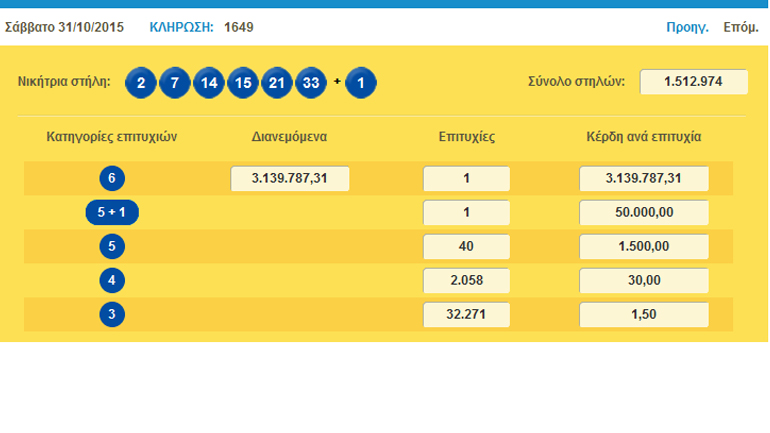770x433 pixels.
Task: Click the 5 + 1 category badge
Action: (113, 213)
